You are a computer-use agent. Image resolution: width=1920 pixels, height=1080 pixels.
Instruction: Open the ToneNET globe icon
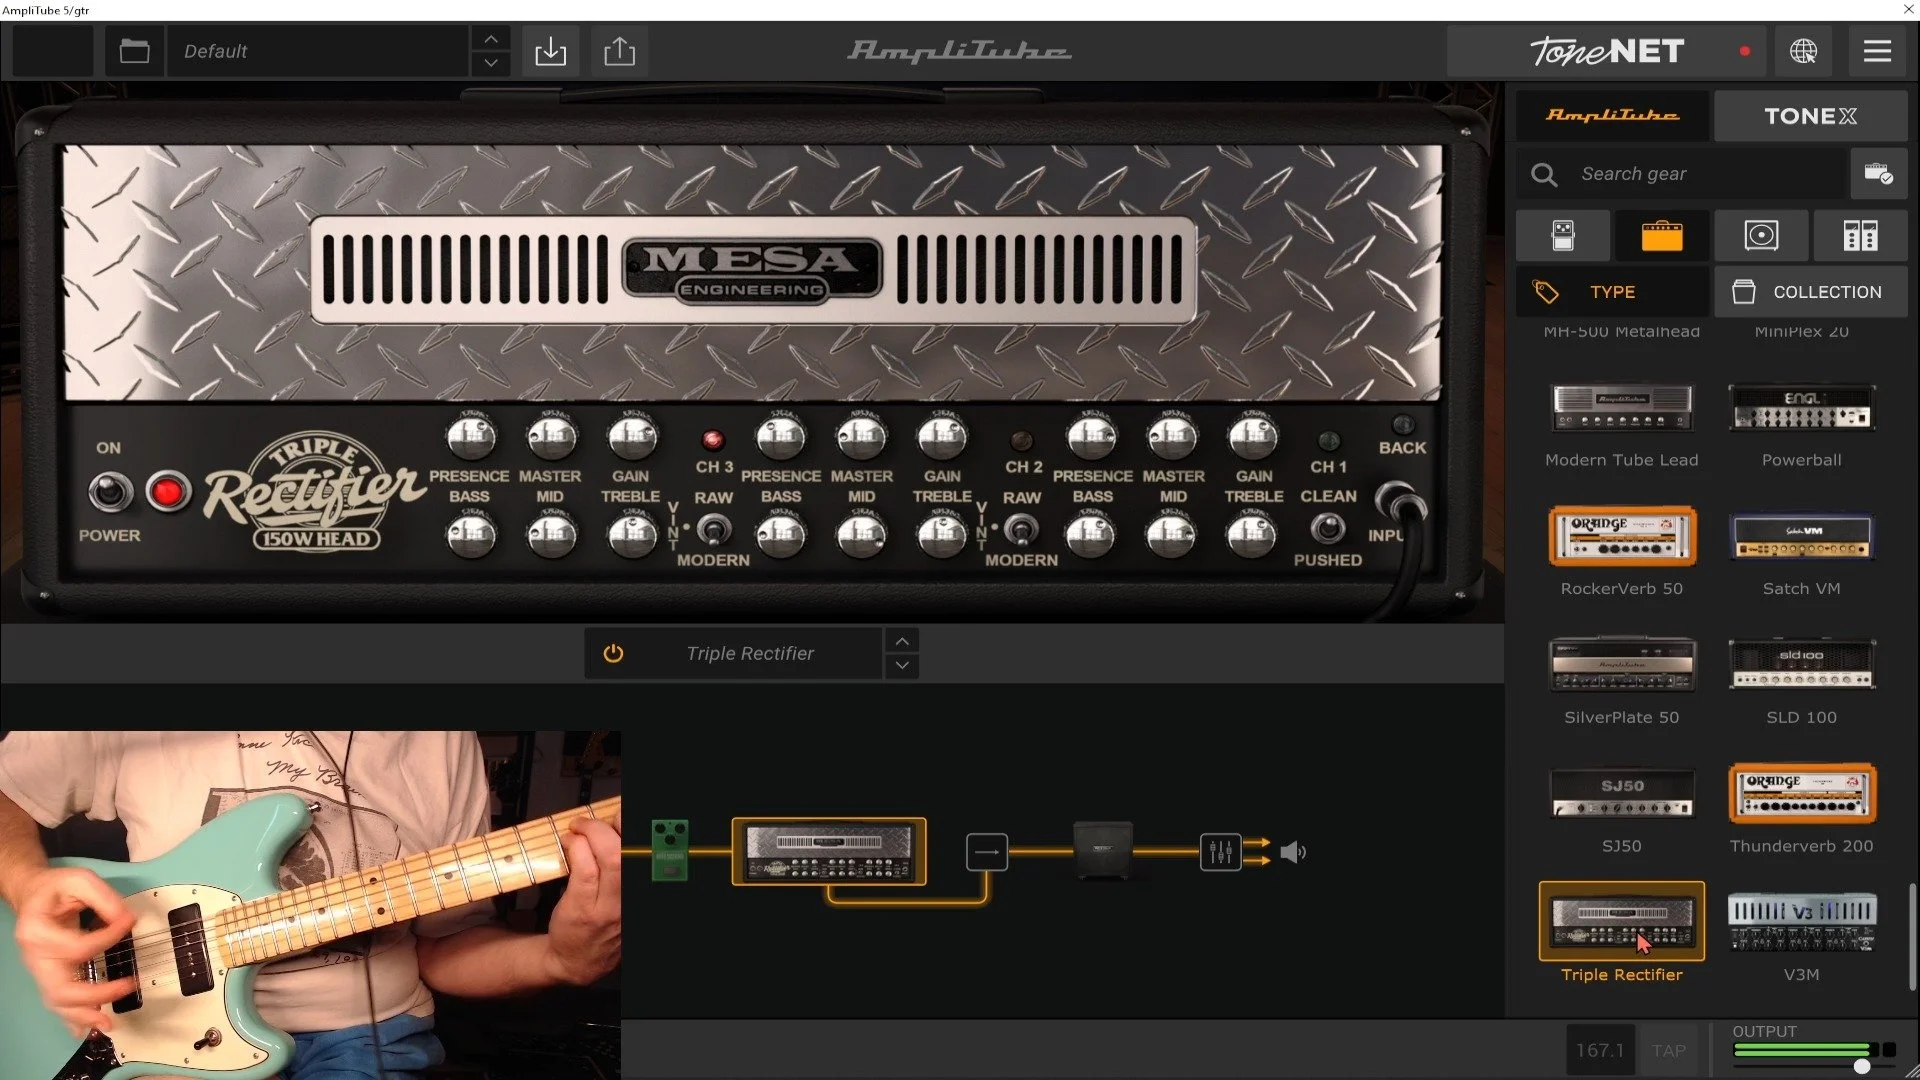point(1803,51)
